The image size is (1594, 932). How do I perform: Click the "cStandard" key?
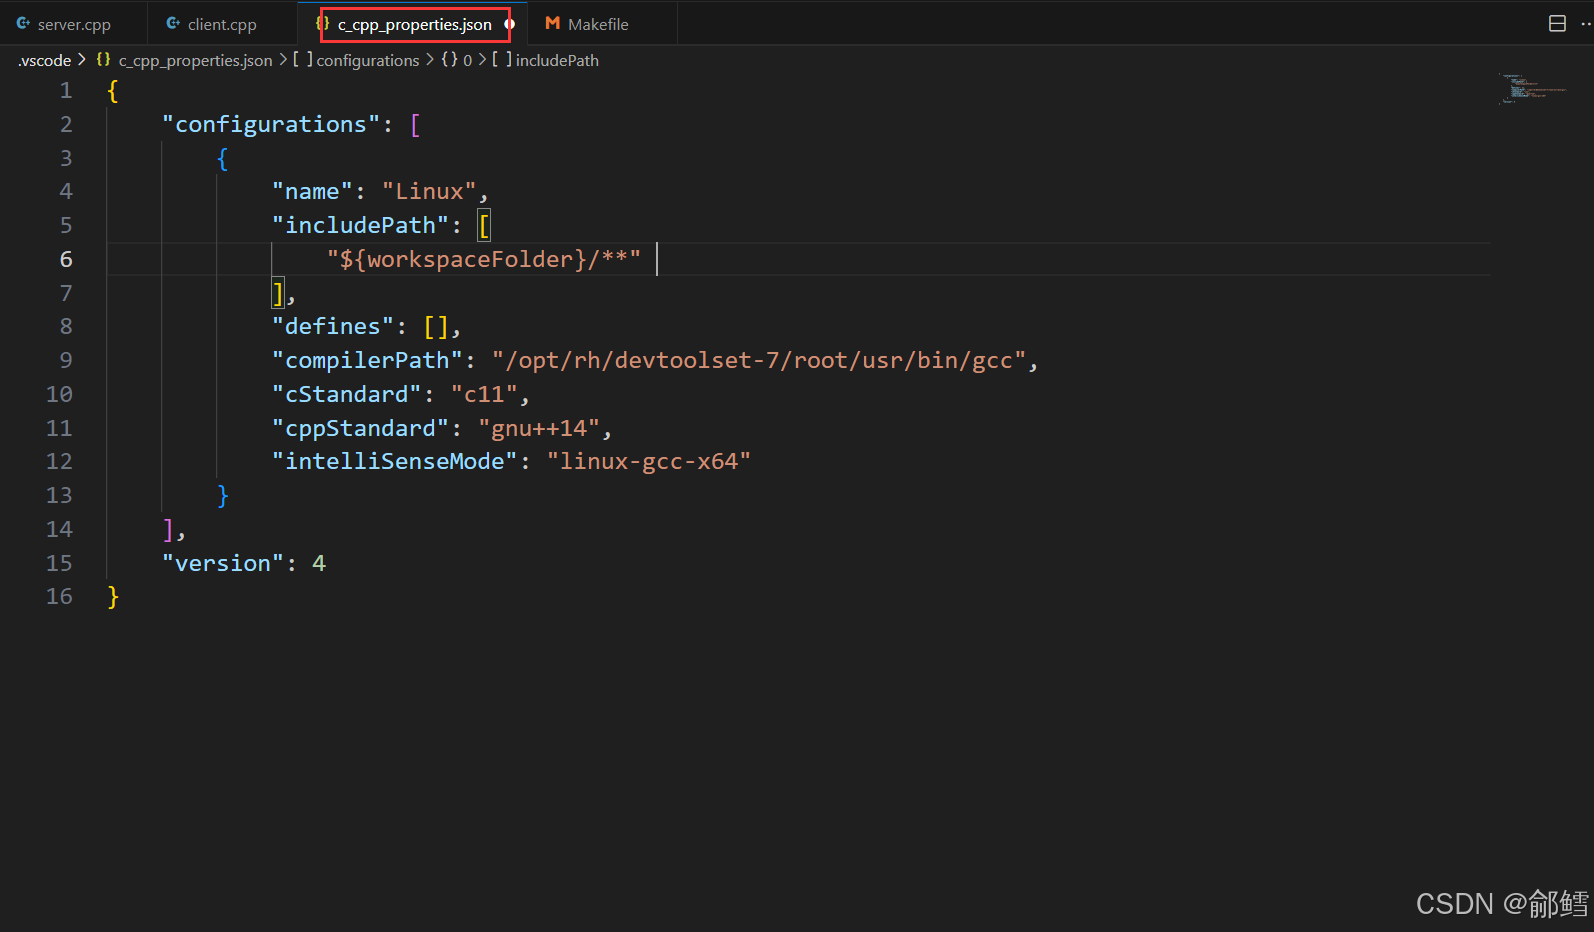tap(346, 394)
